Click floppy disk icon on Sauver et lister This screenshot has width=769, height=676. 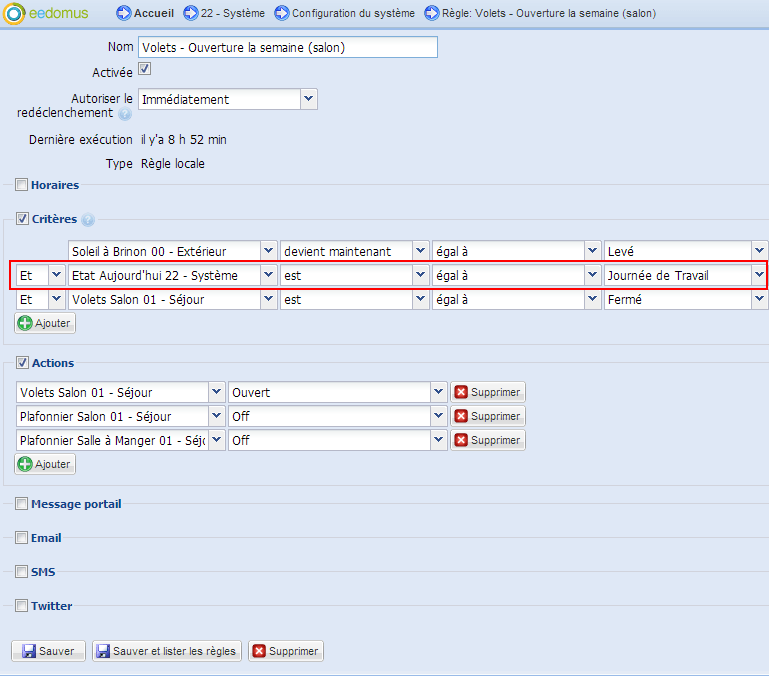click(x=103, y=651)
